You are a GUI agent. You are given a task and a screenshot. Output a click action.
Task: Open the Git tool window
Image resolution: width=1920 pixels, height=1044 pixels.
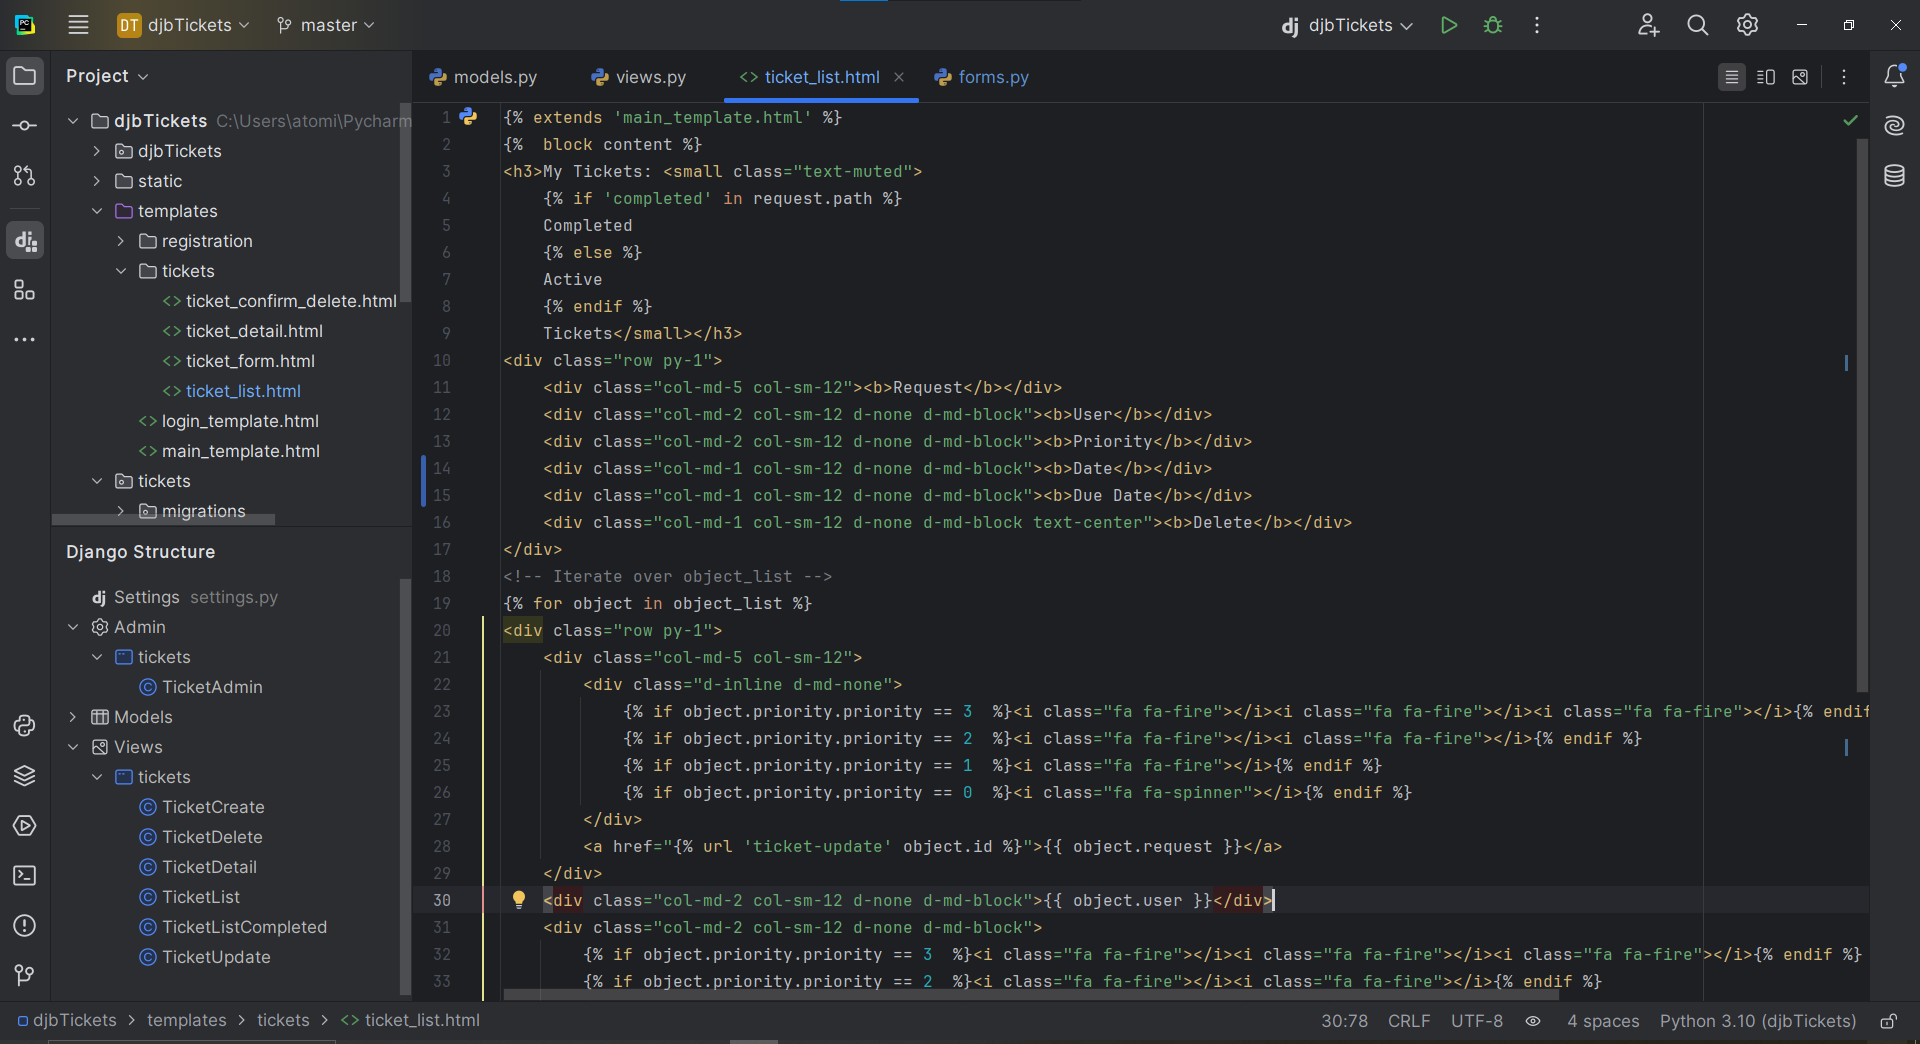[25, 974]
